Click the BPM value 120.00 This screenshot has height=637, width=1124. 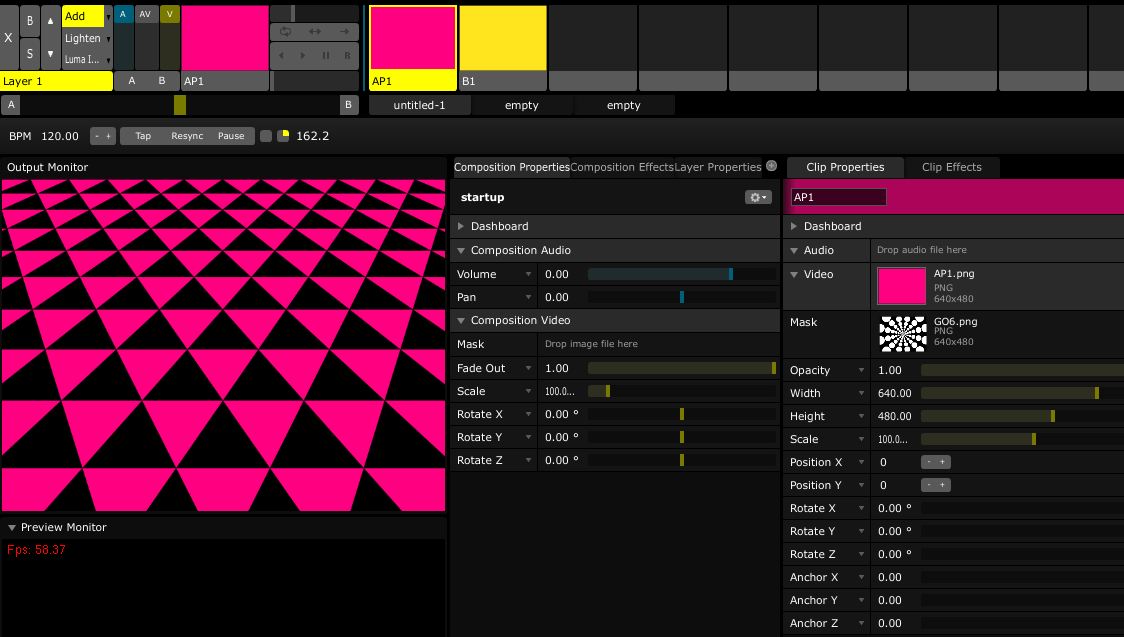click(x=60, y=136)
